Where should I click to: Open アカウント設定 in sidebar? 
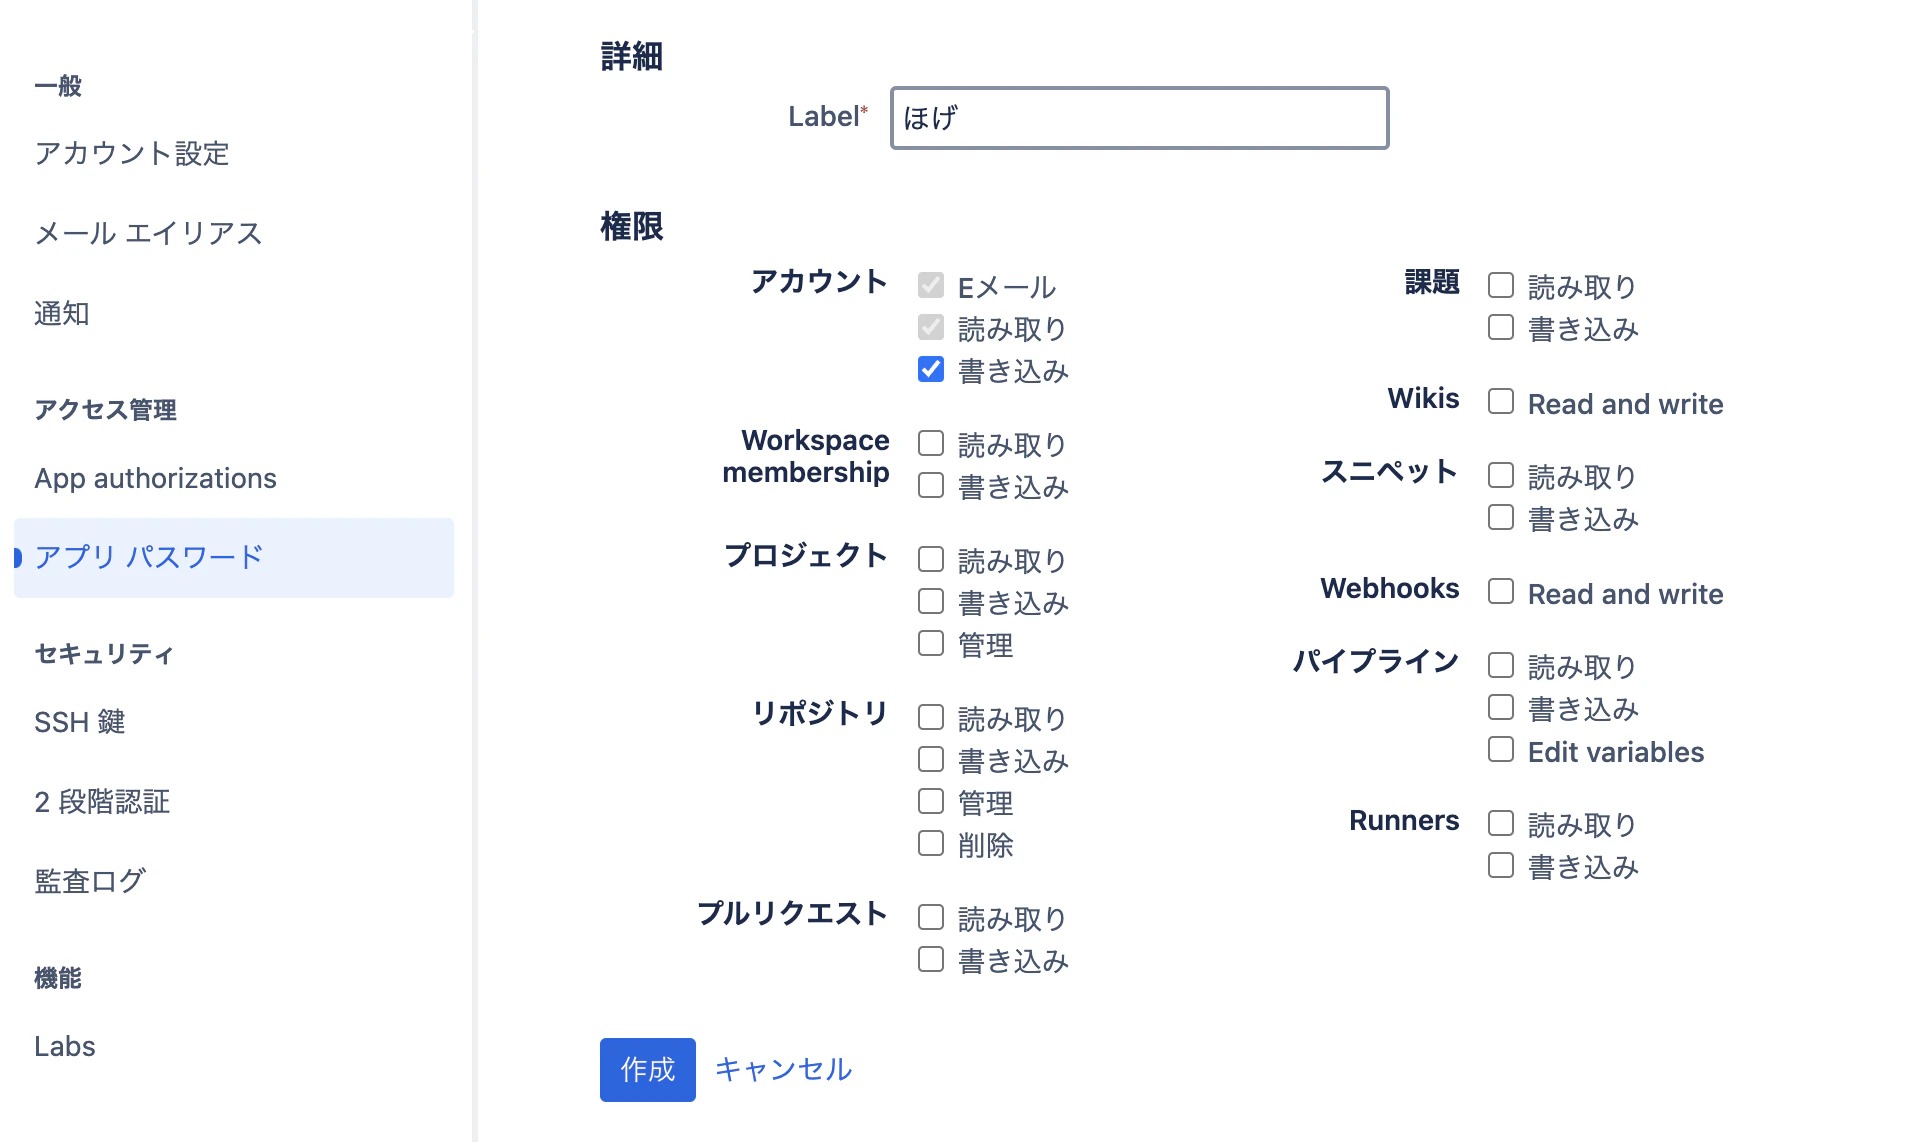(x=132, y=153)
